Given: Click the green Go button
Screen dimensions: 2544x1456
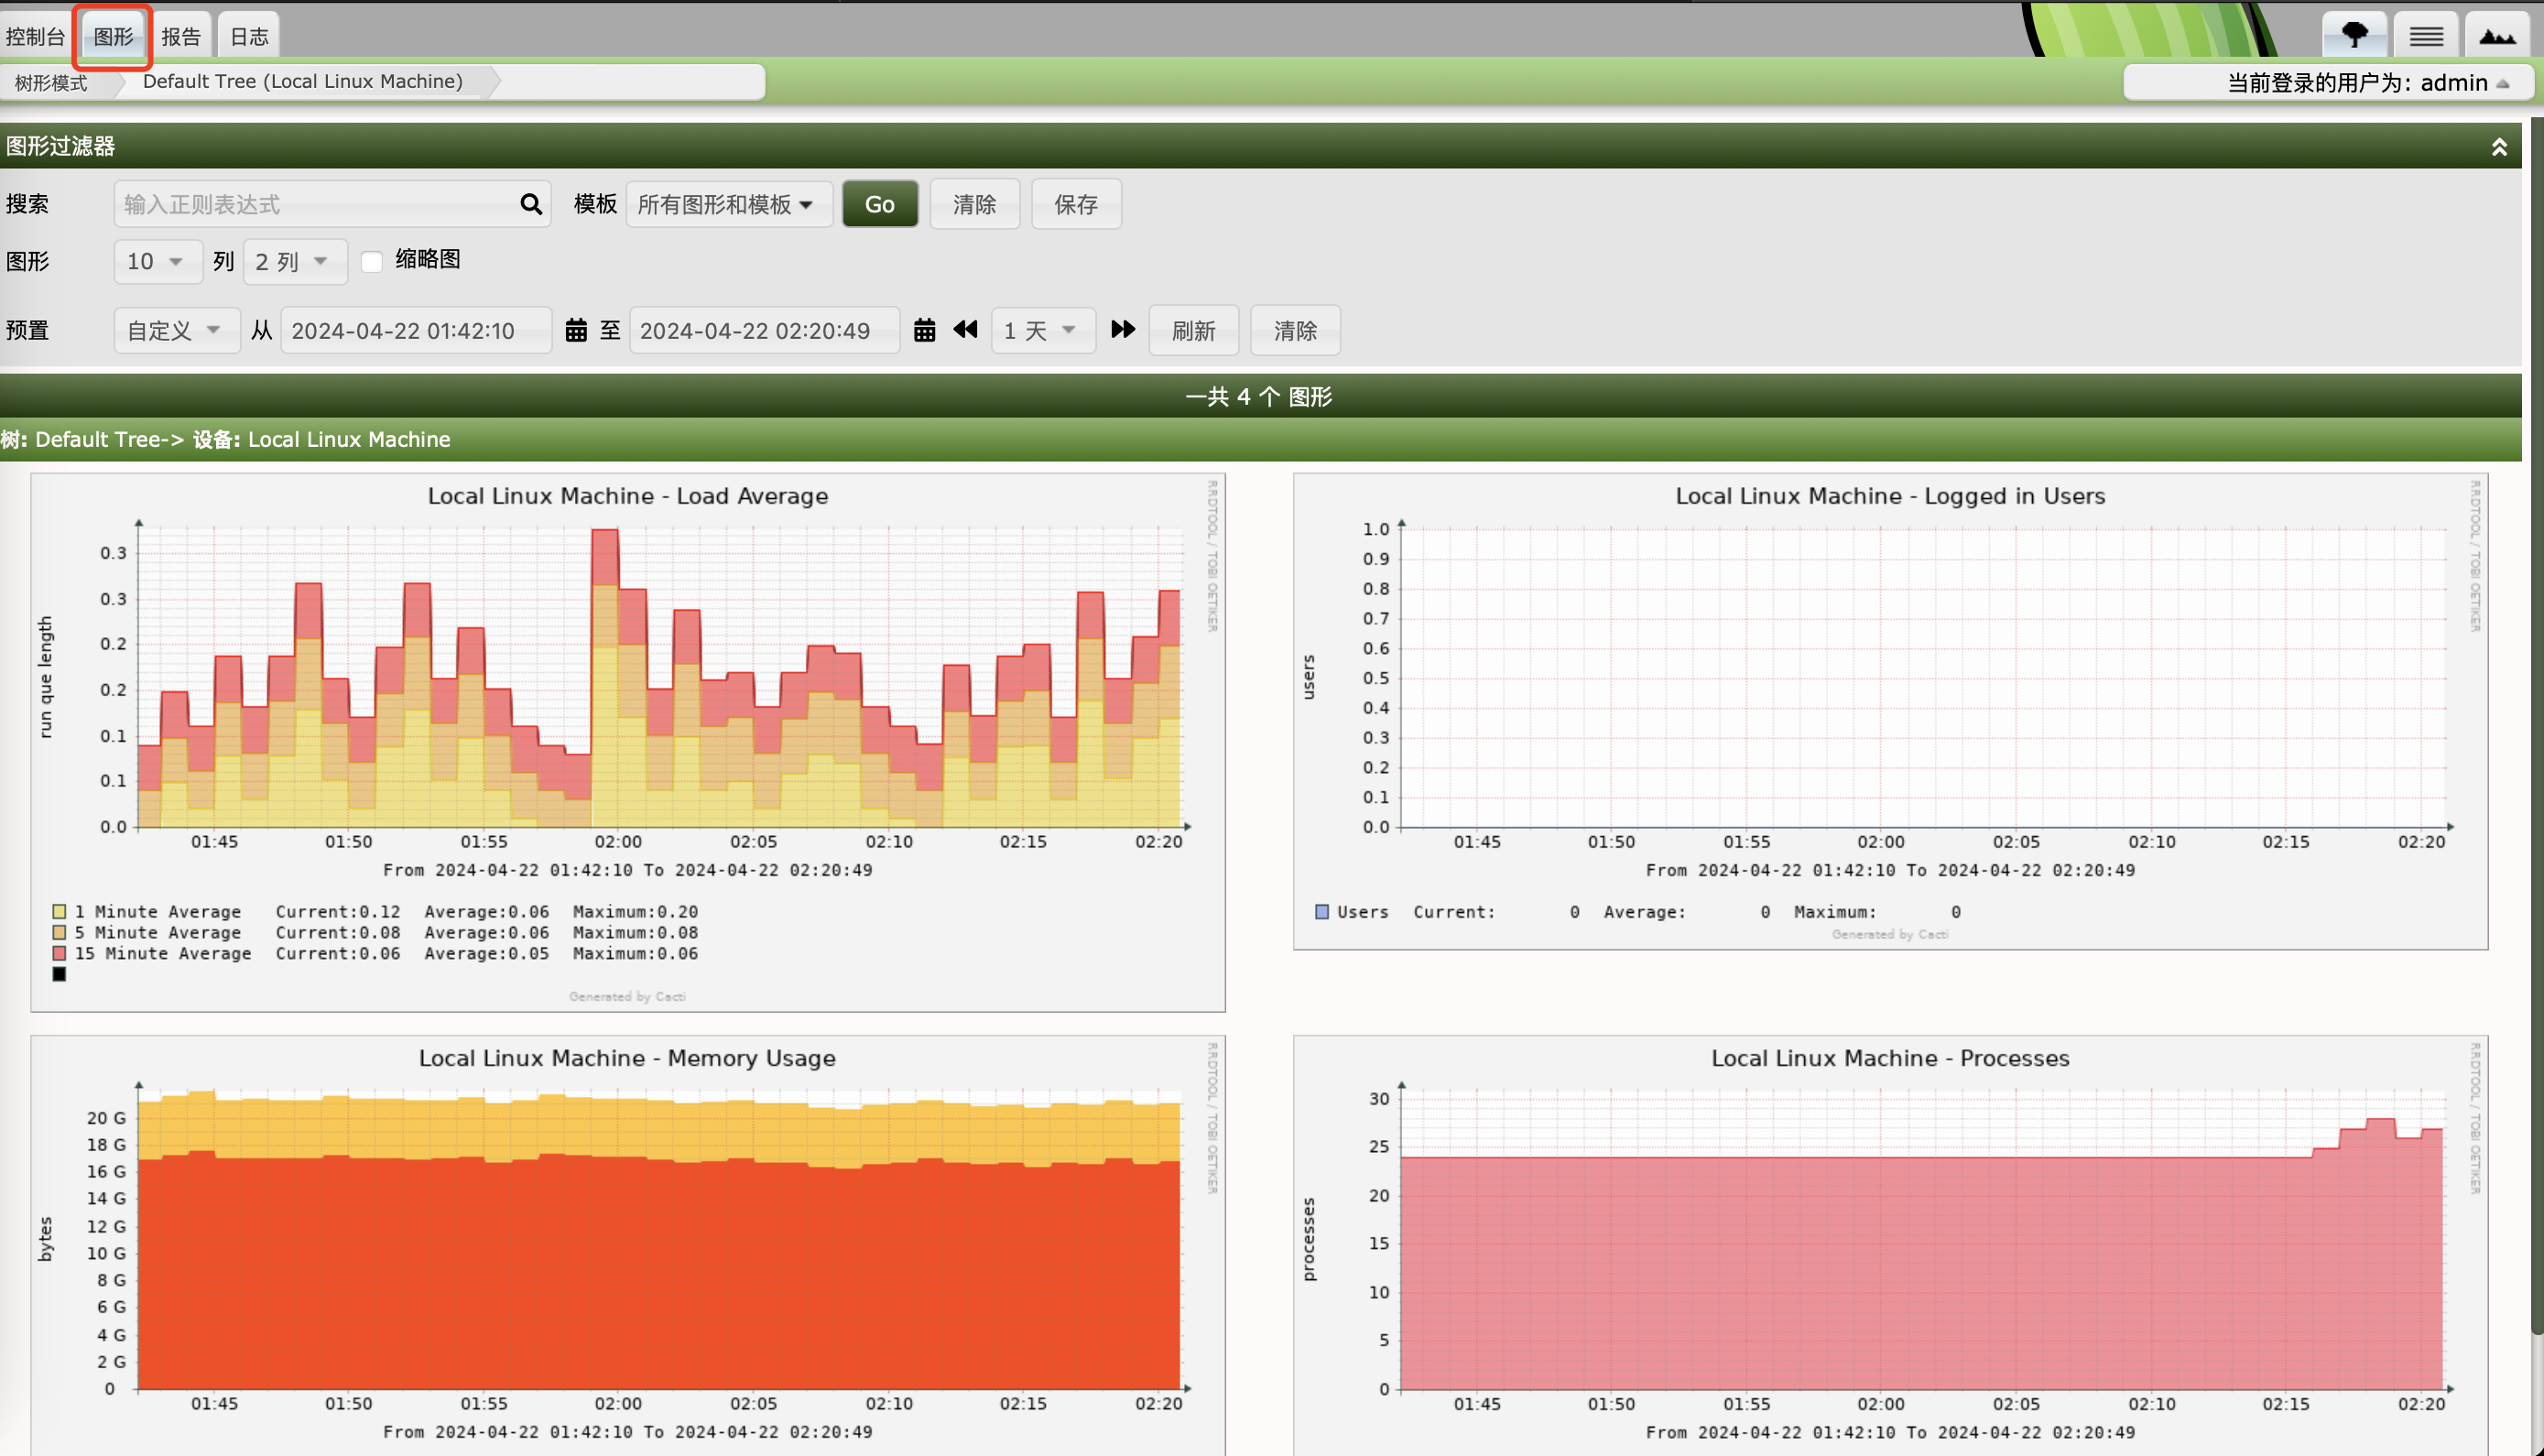Looking at the screenshot, I should pos(879,204).
